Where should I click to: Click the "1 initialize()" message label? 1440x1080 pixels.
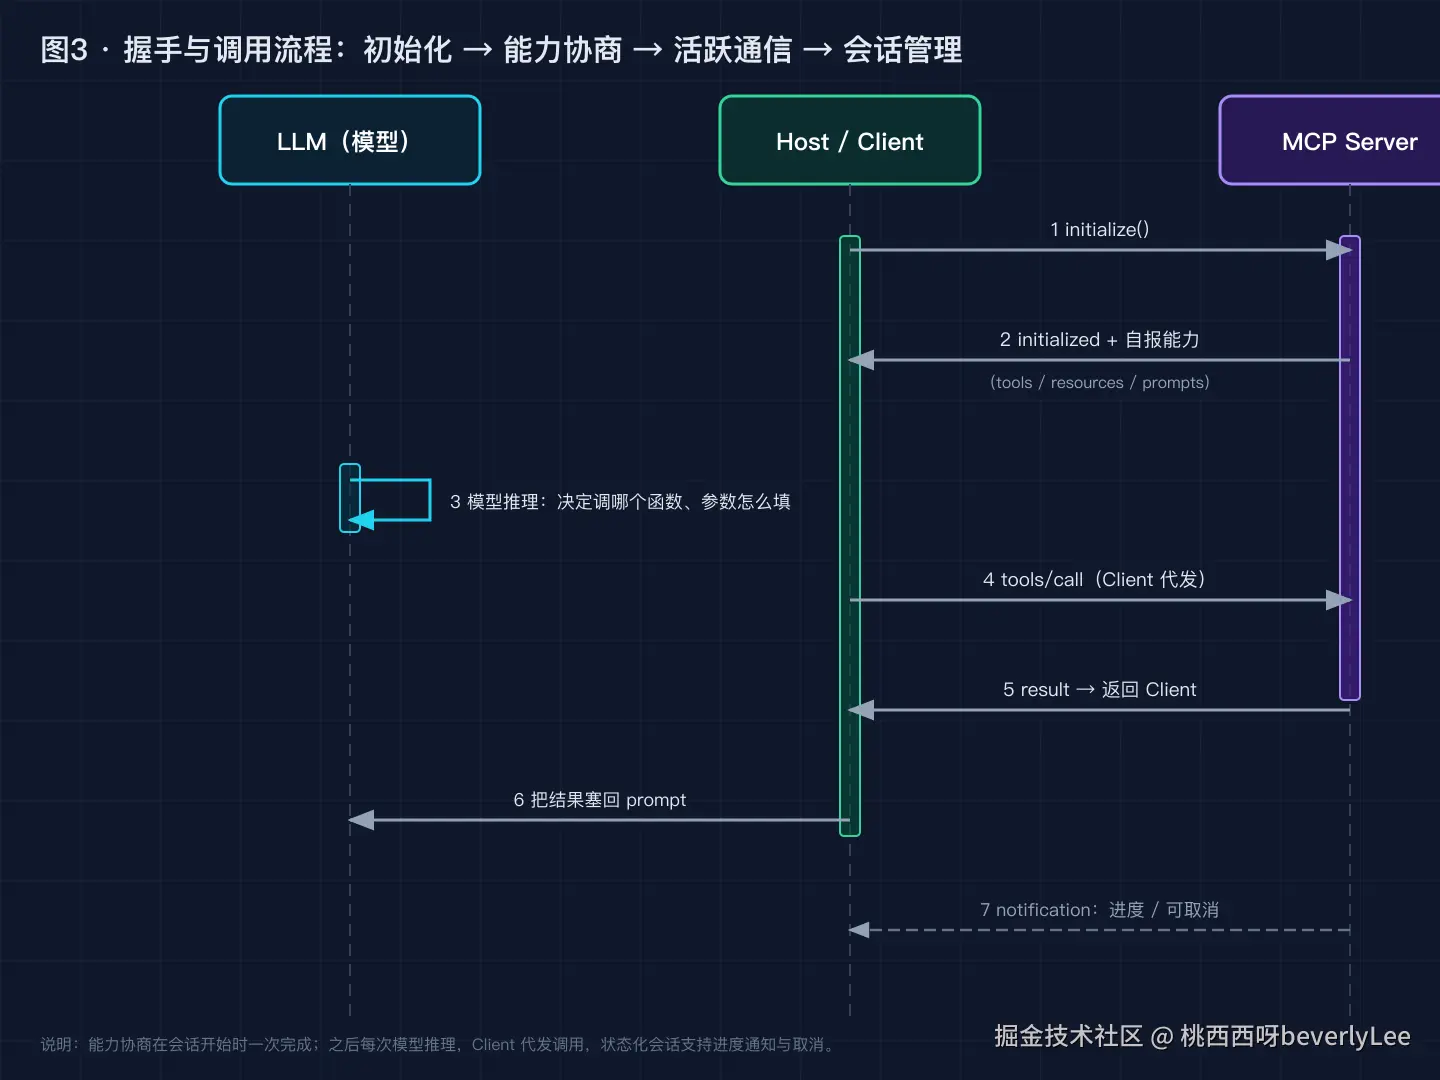[x=1100, y=229]
